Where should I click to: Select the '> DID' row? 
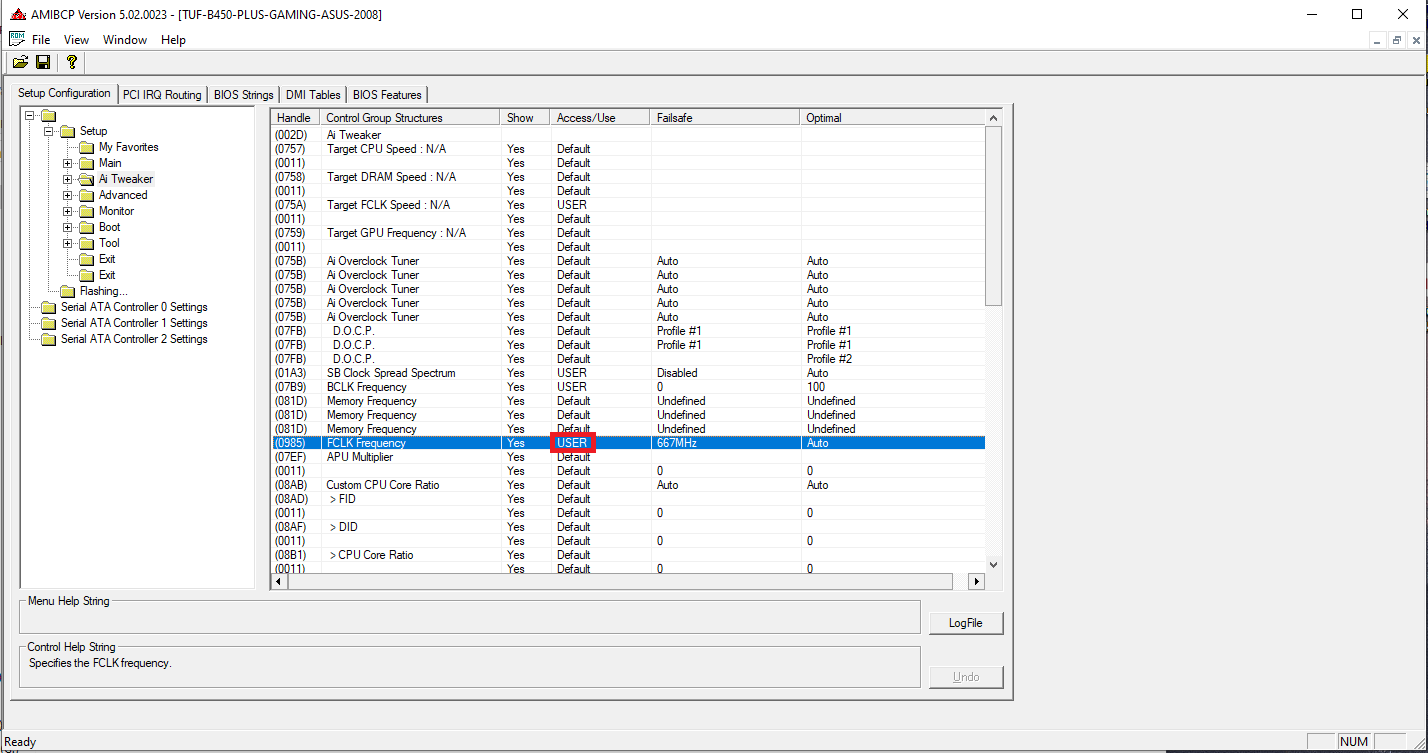[629, 527]
